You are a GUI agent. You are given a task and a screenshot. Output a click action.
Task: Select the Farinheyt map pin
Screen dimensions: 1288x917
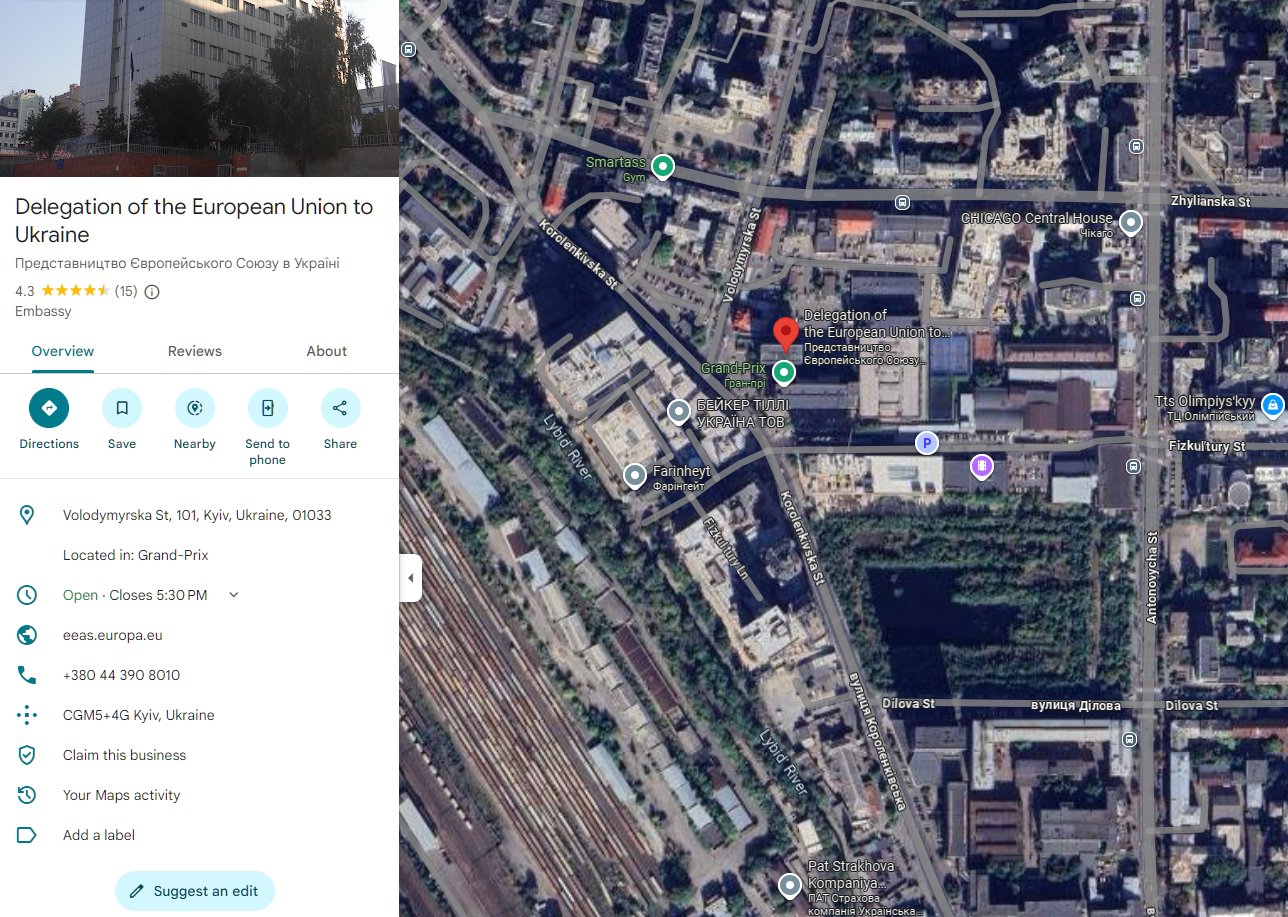point(635,475)
